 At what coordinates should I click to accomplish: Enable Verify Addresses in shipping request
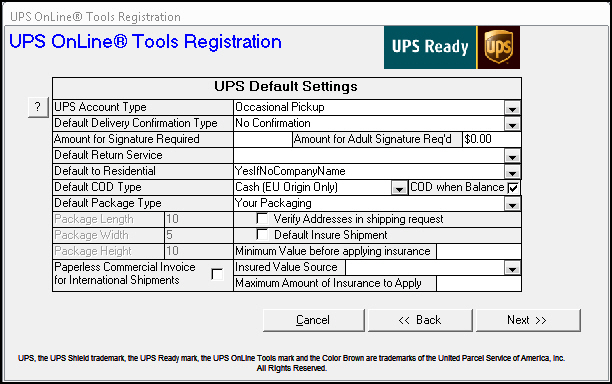[262, 219]
